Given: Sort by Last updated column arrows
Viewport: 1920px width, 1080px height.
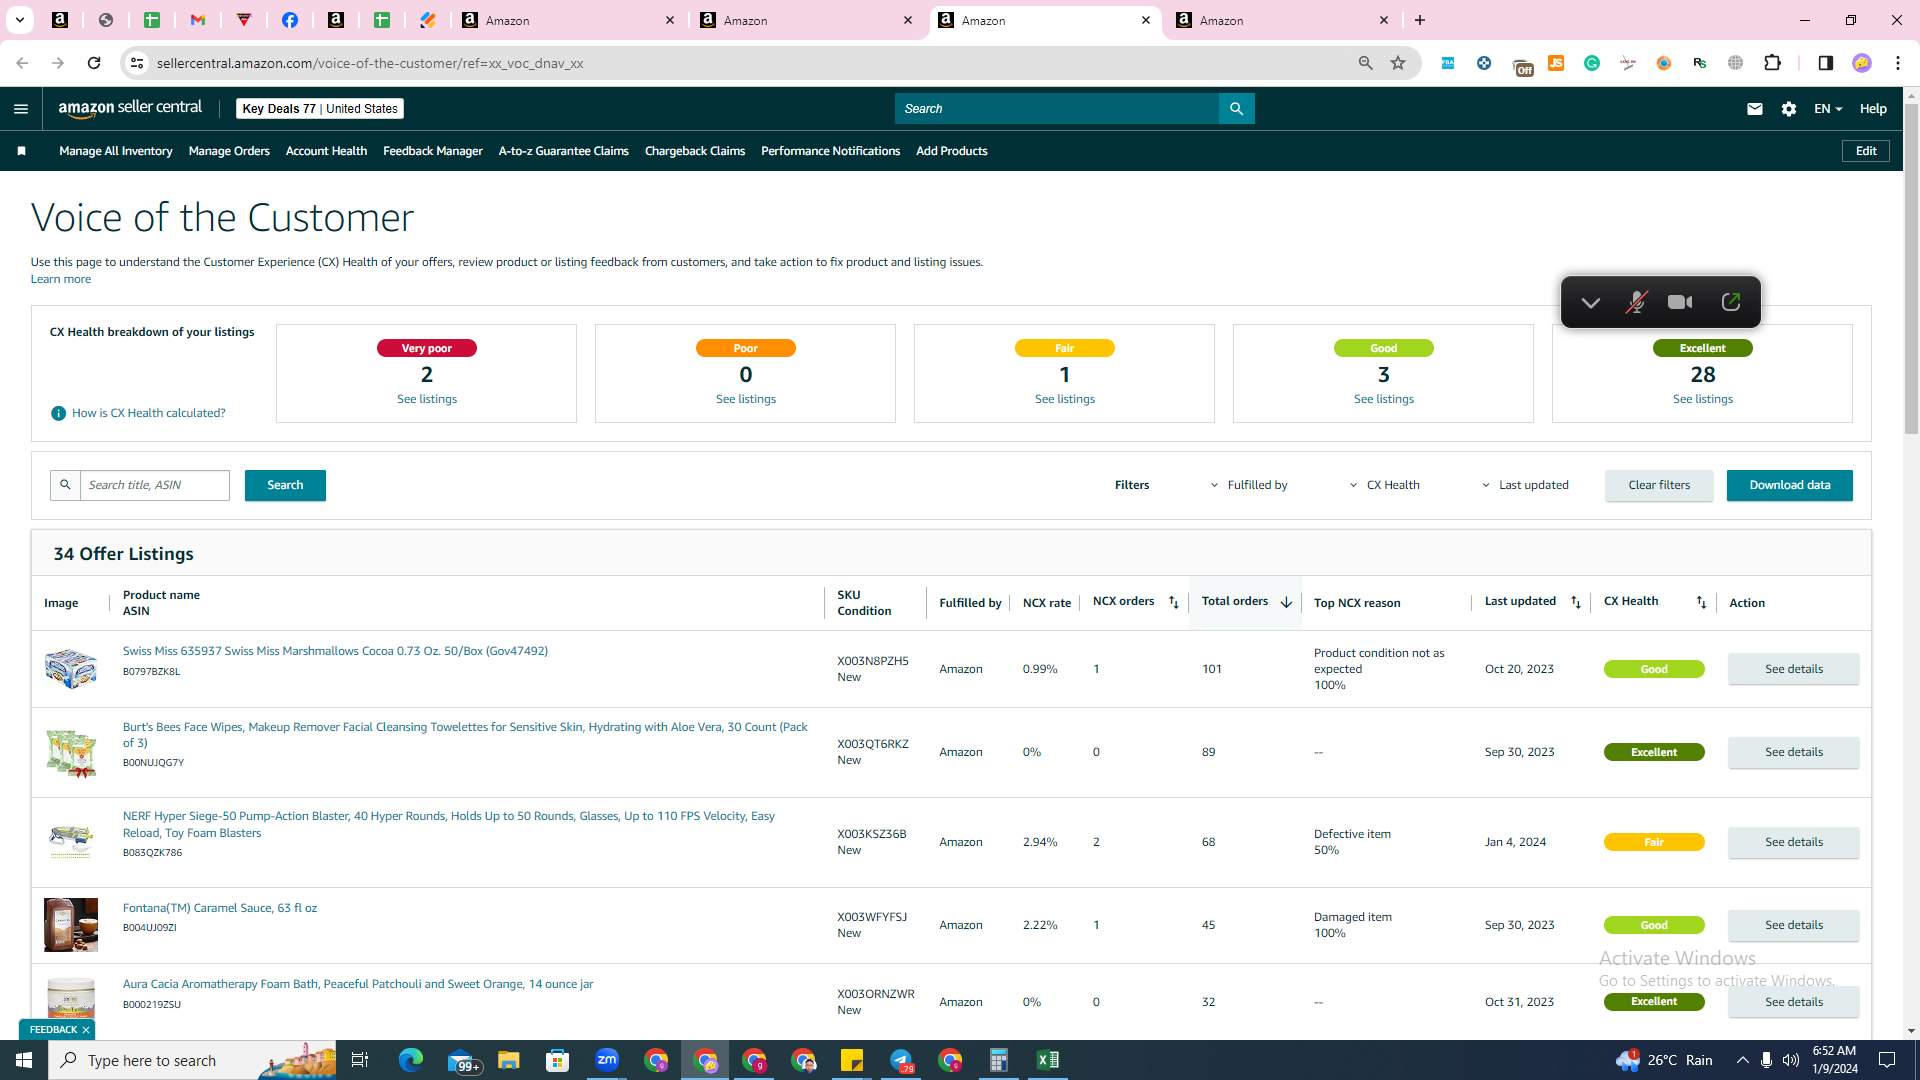Looking at the screenshot, I should (1576, 602).
